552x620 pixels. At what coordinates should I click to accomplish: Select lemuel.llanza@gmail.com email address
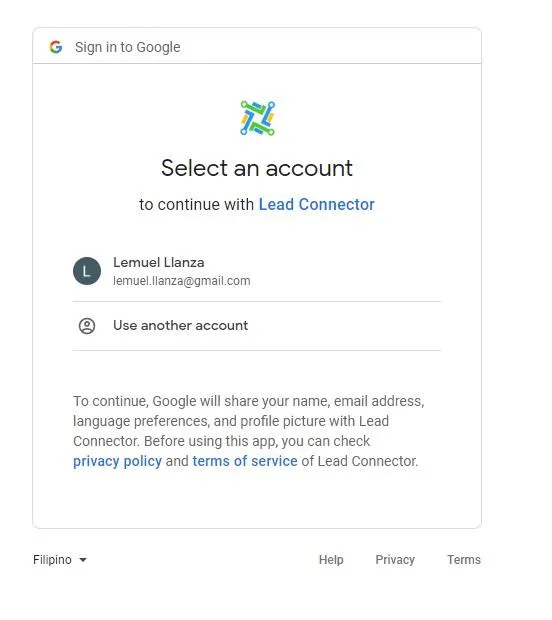(181, 281)
